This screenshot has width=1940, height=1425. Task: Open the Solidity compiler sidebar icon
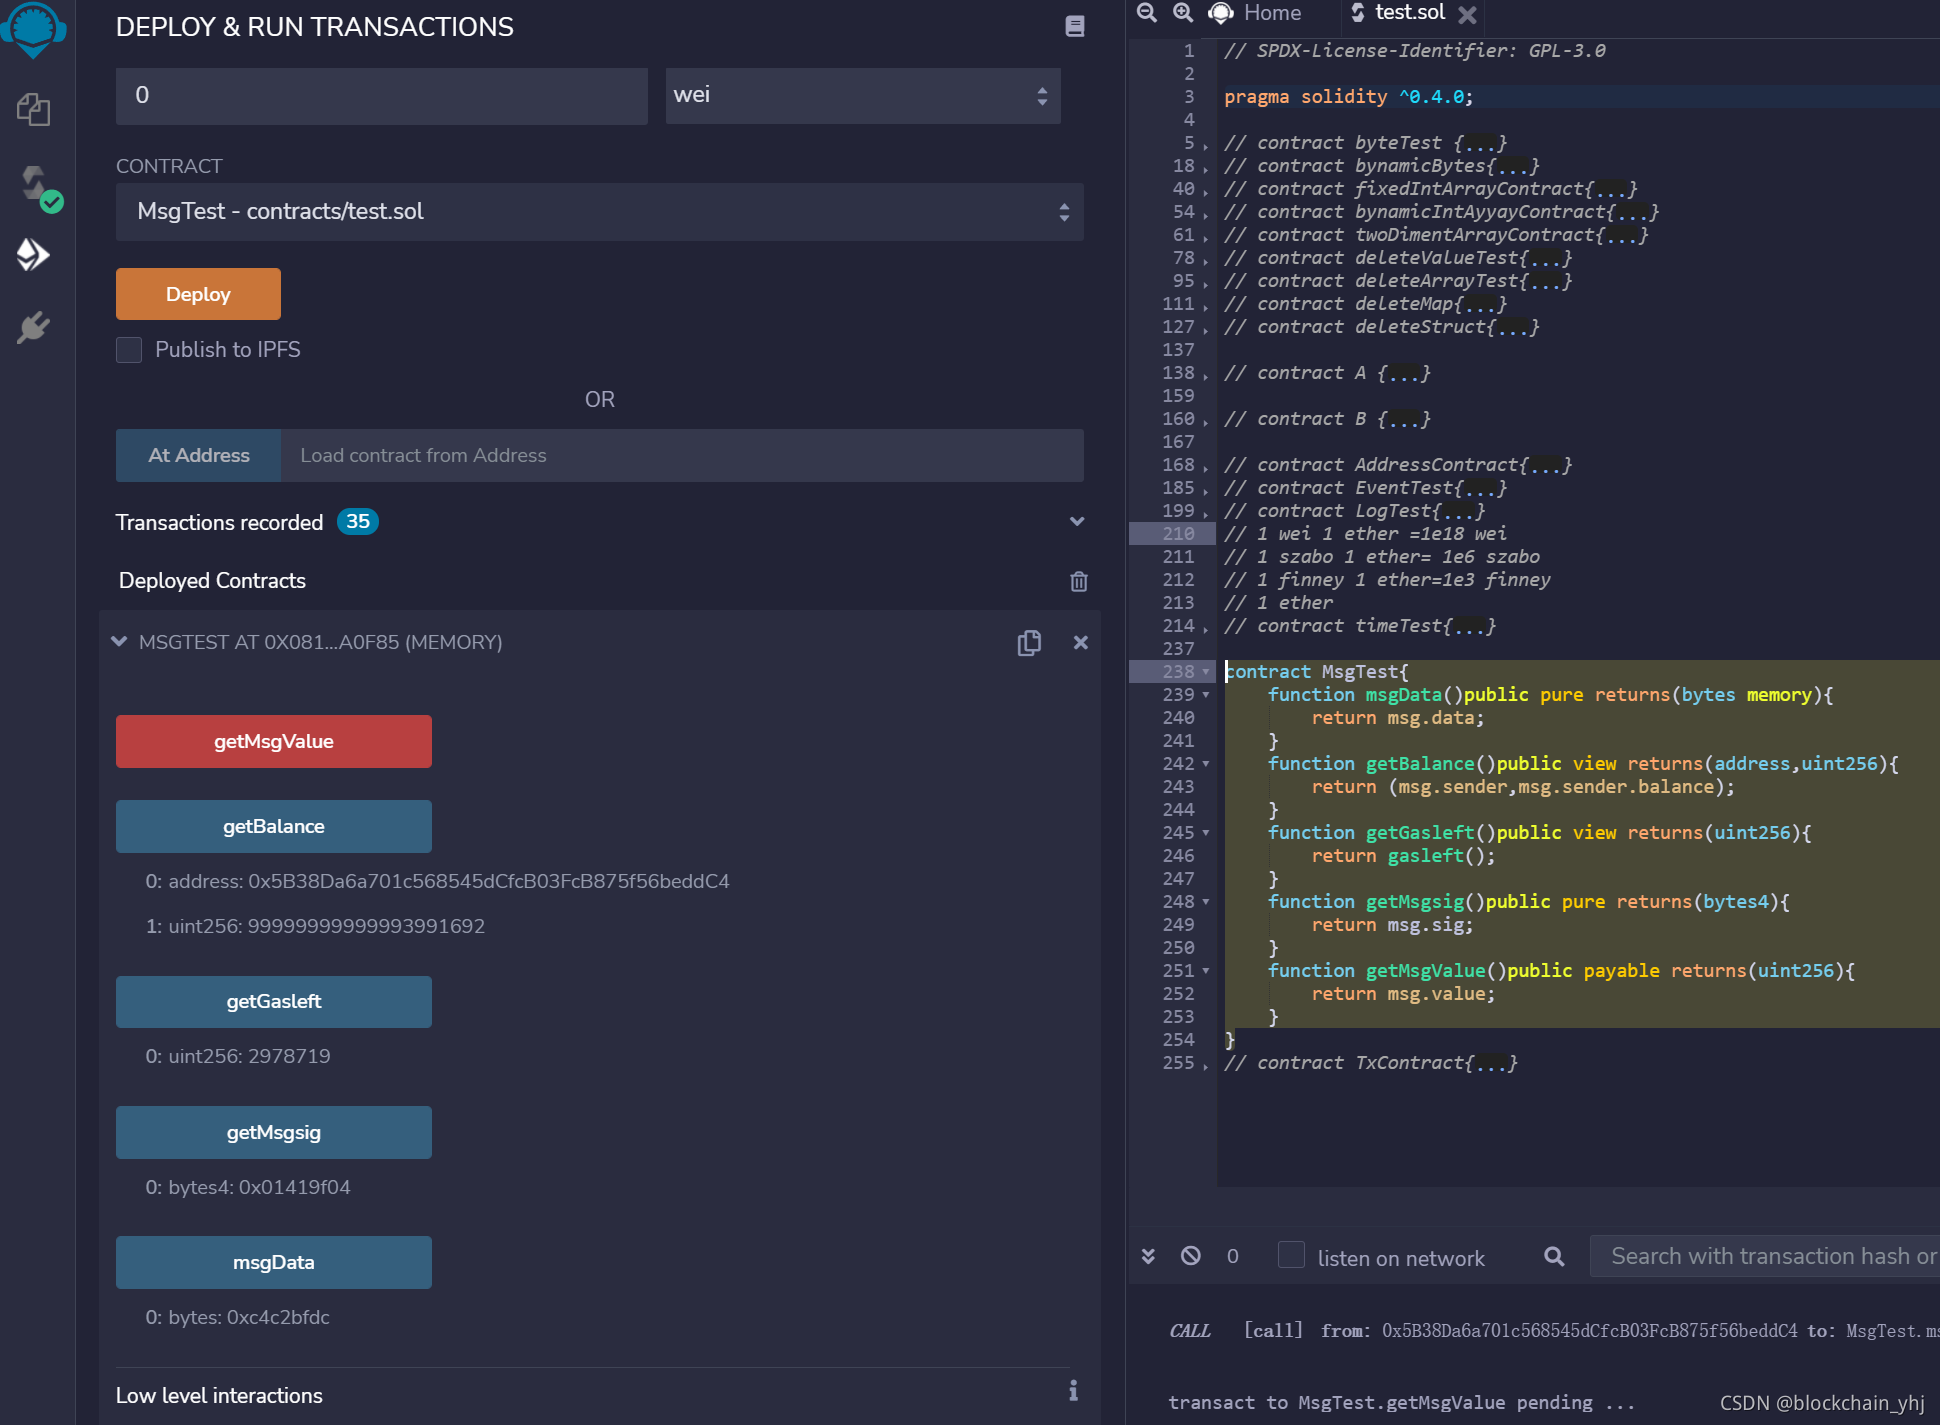point(35,184)
